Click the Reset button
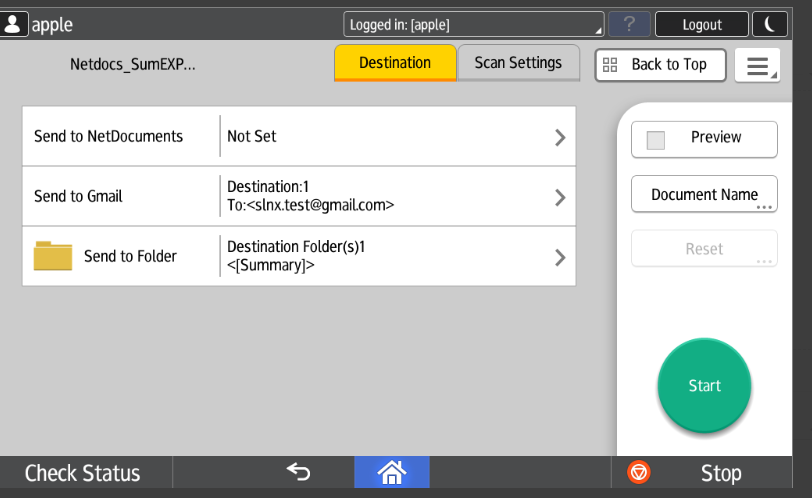The width and height of the screenshot is (812, 498). click(704, 248)
